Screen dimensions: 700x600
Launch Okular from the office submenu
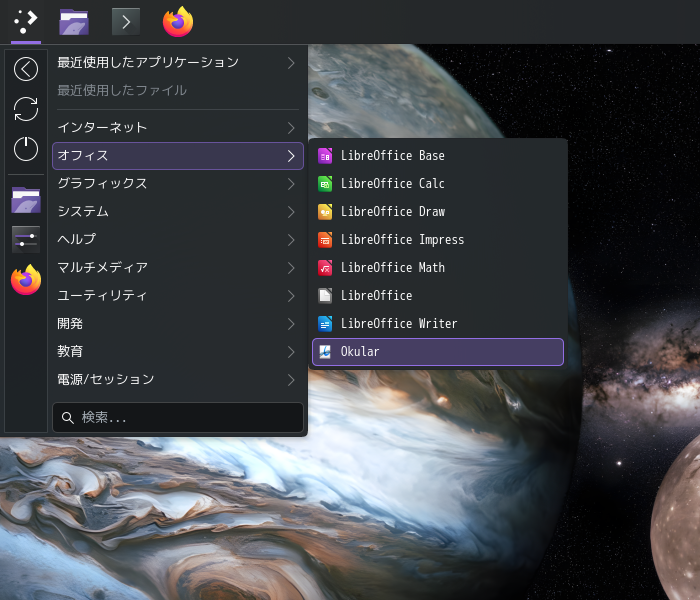(438, 352)
